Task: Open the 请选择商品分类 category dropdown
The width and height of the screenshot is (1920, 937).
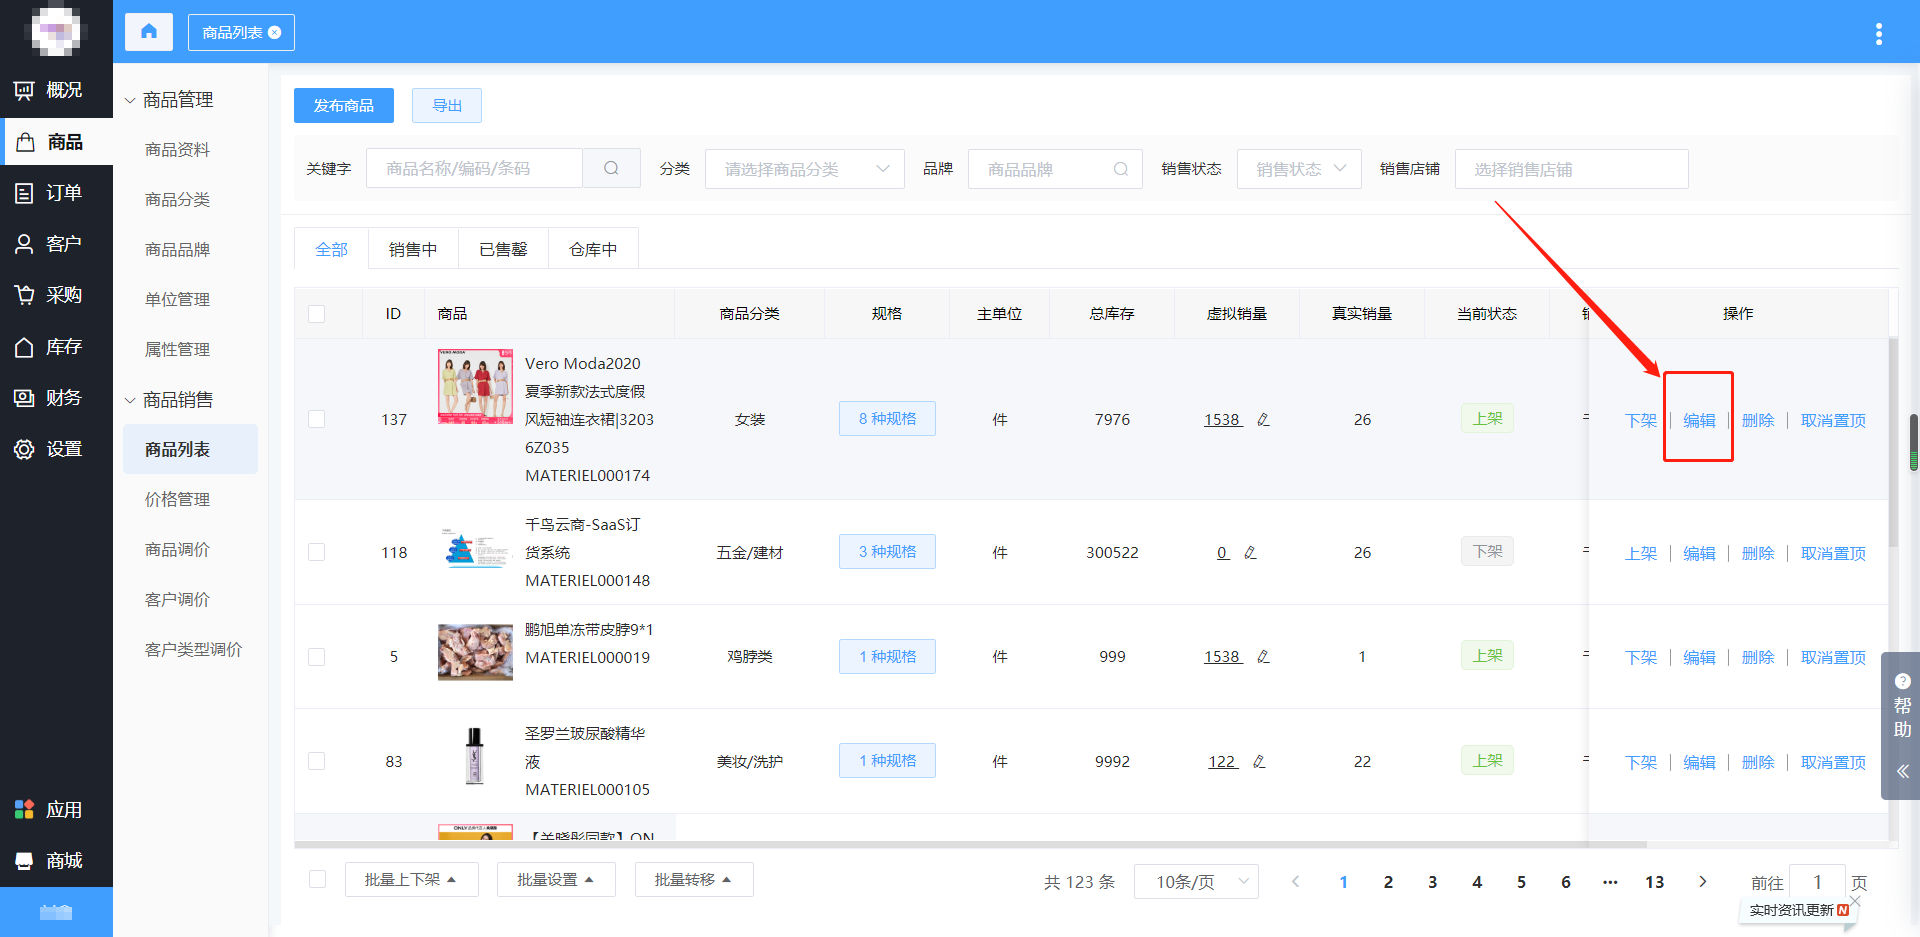Action: click(804, 169)
